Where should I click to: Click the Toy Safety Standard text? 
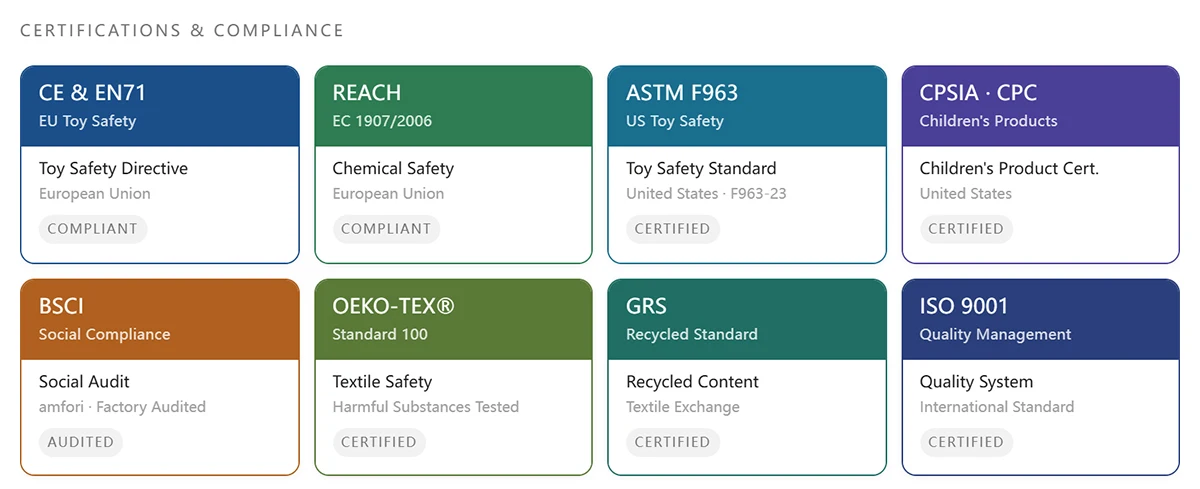click(701, 168)
